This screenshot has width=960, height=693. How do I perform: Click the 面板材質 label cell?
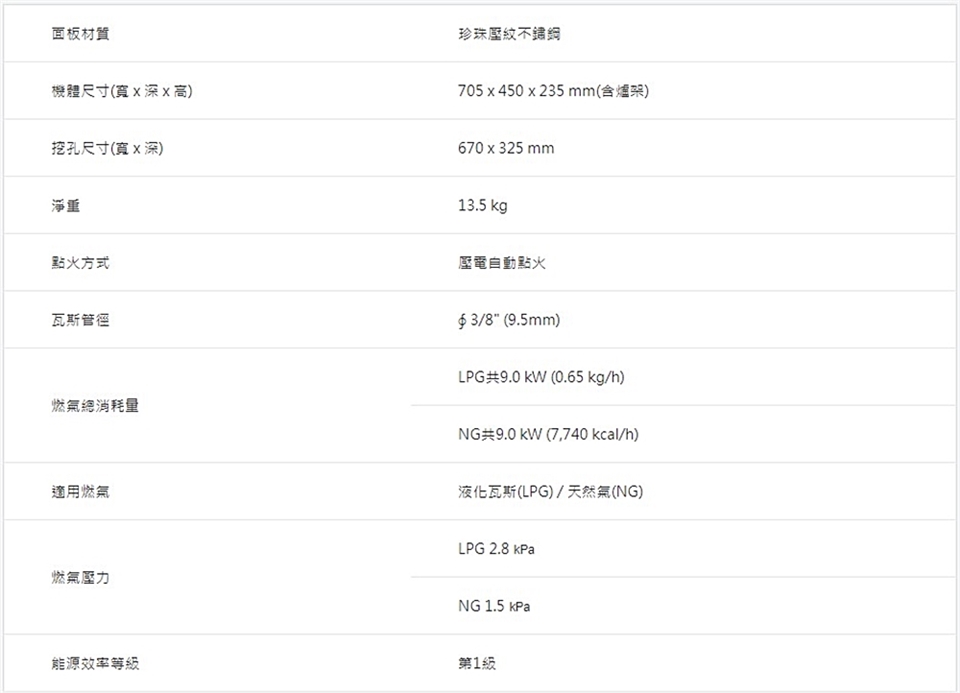pos(81,34)
